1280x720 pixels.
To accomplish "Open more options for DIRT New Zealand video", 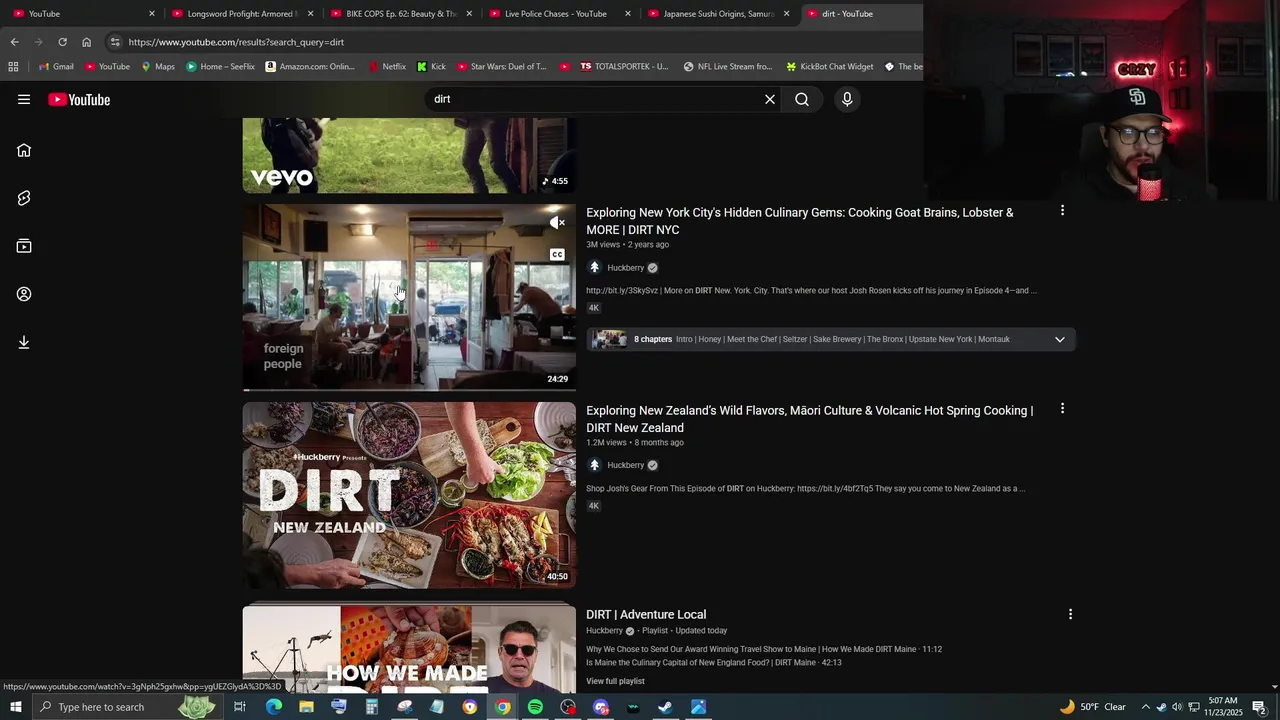I will (x=1062, y=409).
